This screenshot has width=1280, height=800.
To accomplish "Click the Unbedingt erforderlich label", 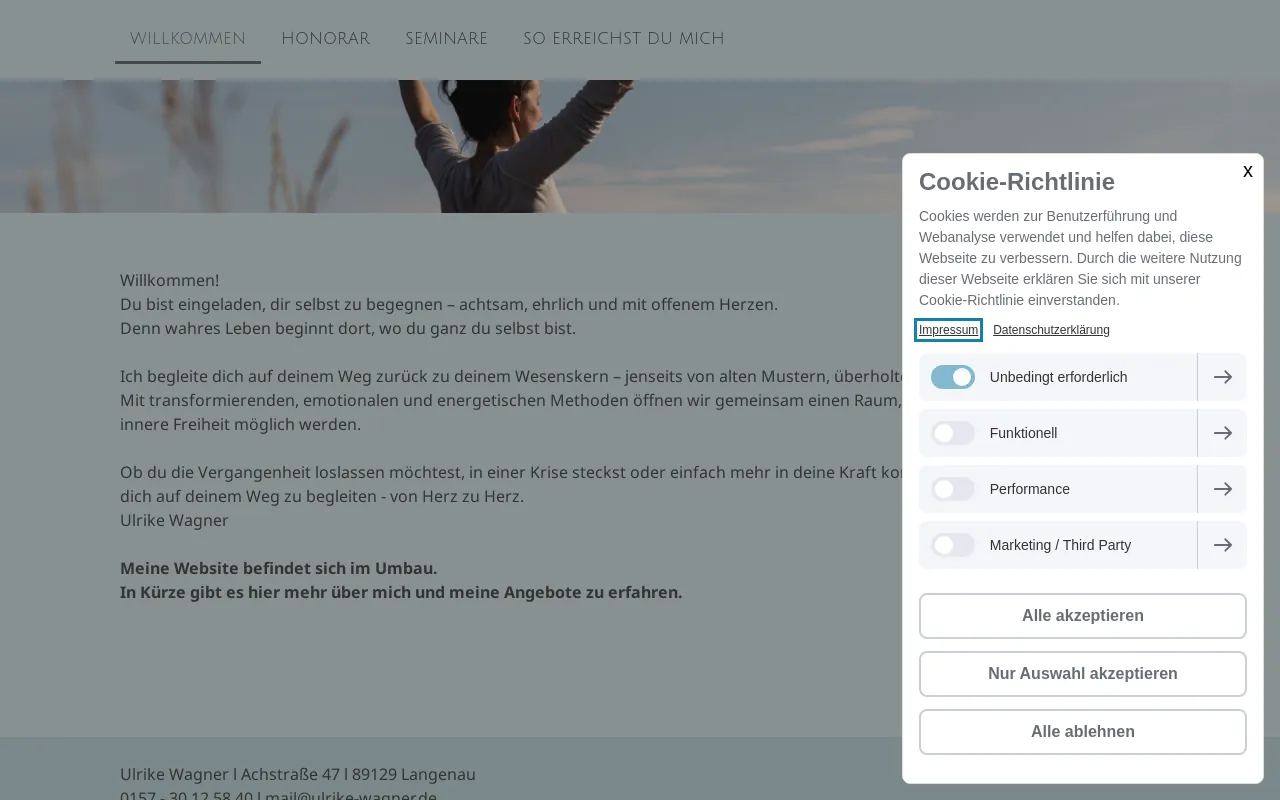I will coord(1059,377).
